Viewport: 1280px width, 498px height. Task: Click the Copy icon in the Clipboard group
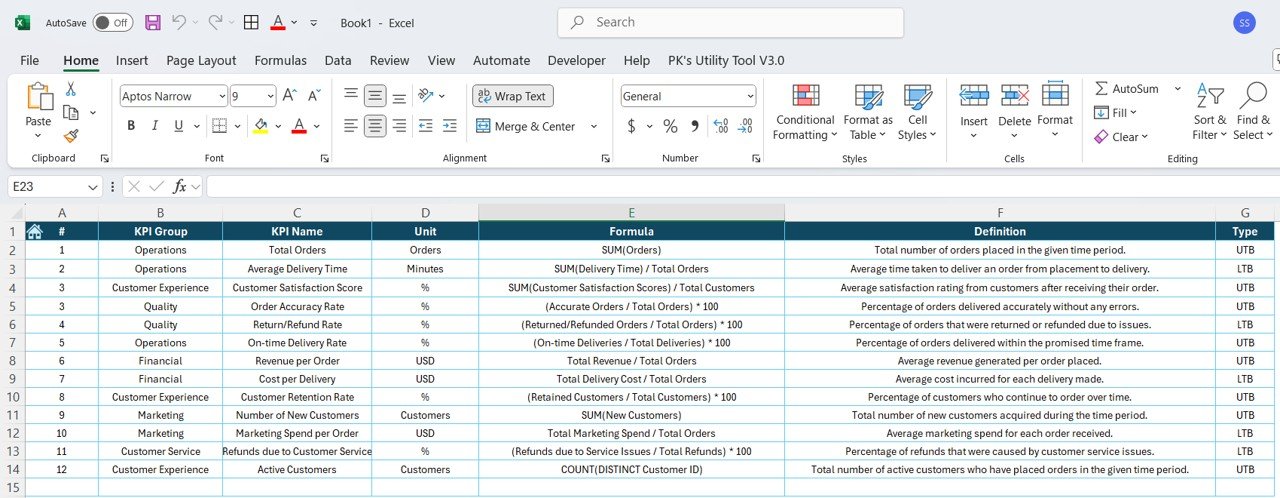[72, 112]
